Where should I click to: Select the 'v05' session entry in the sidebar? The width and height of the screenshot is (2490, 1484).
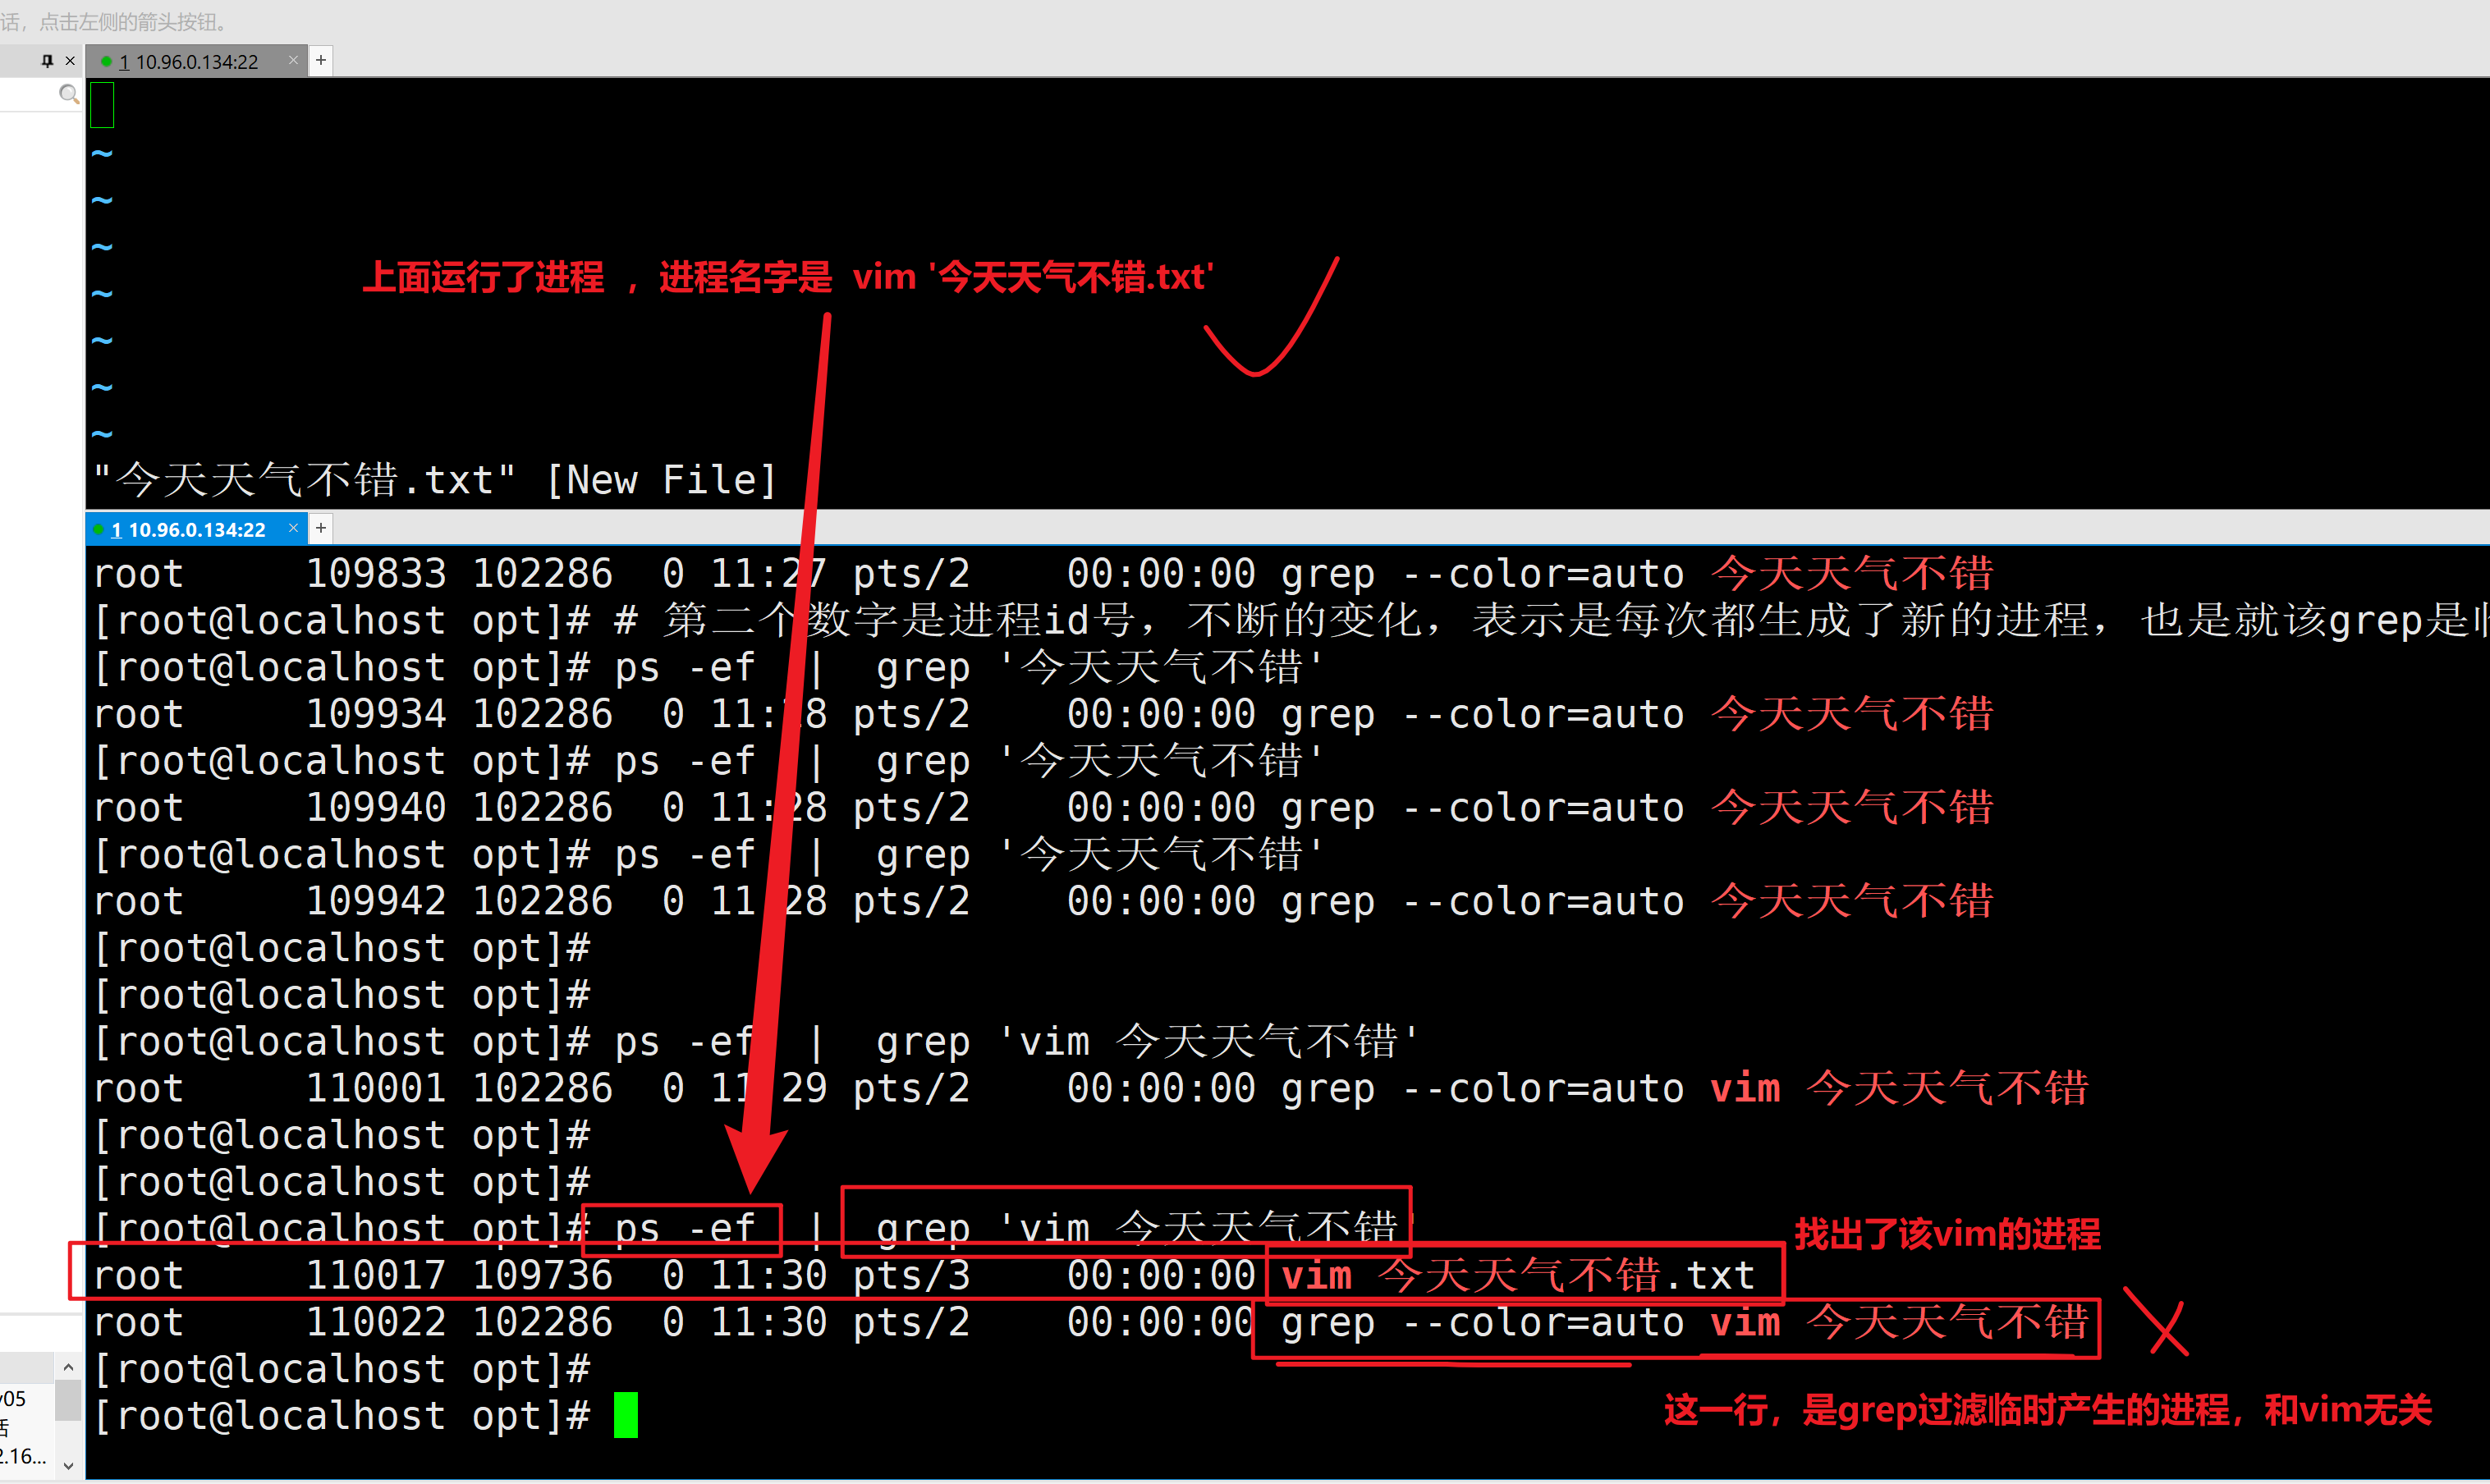[15, 1398]
